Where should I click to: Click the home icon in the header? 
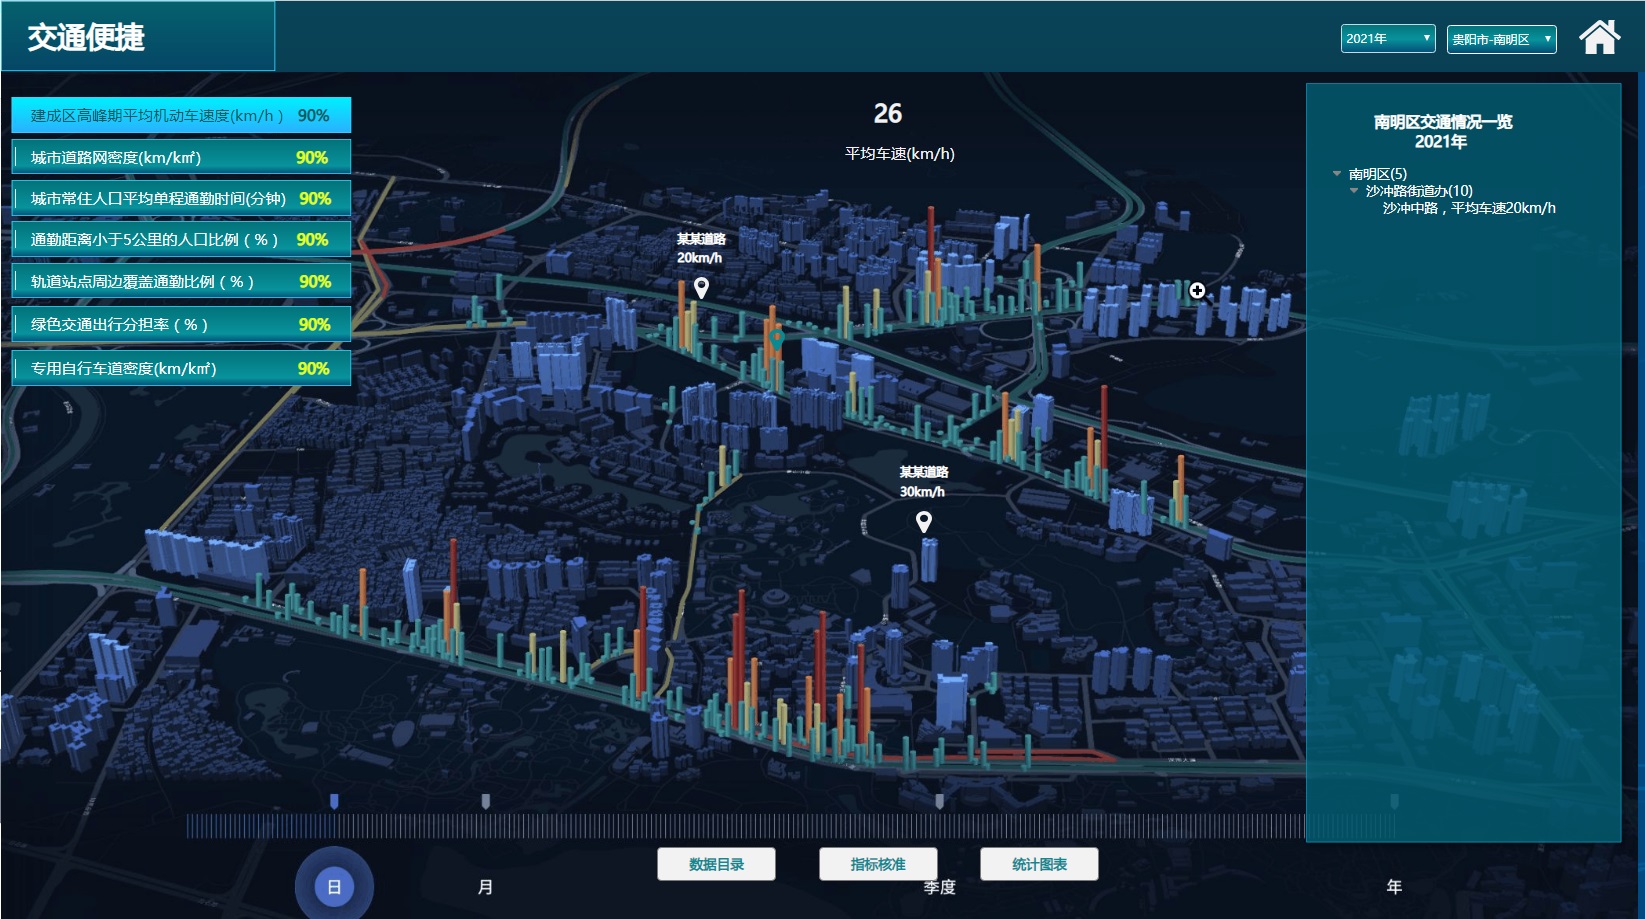(1598, 38)
